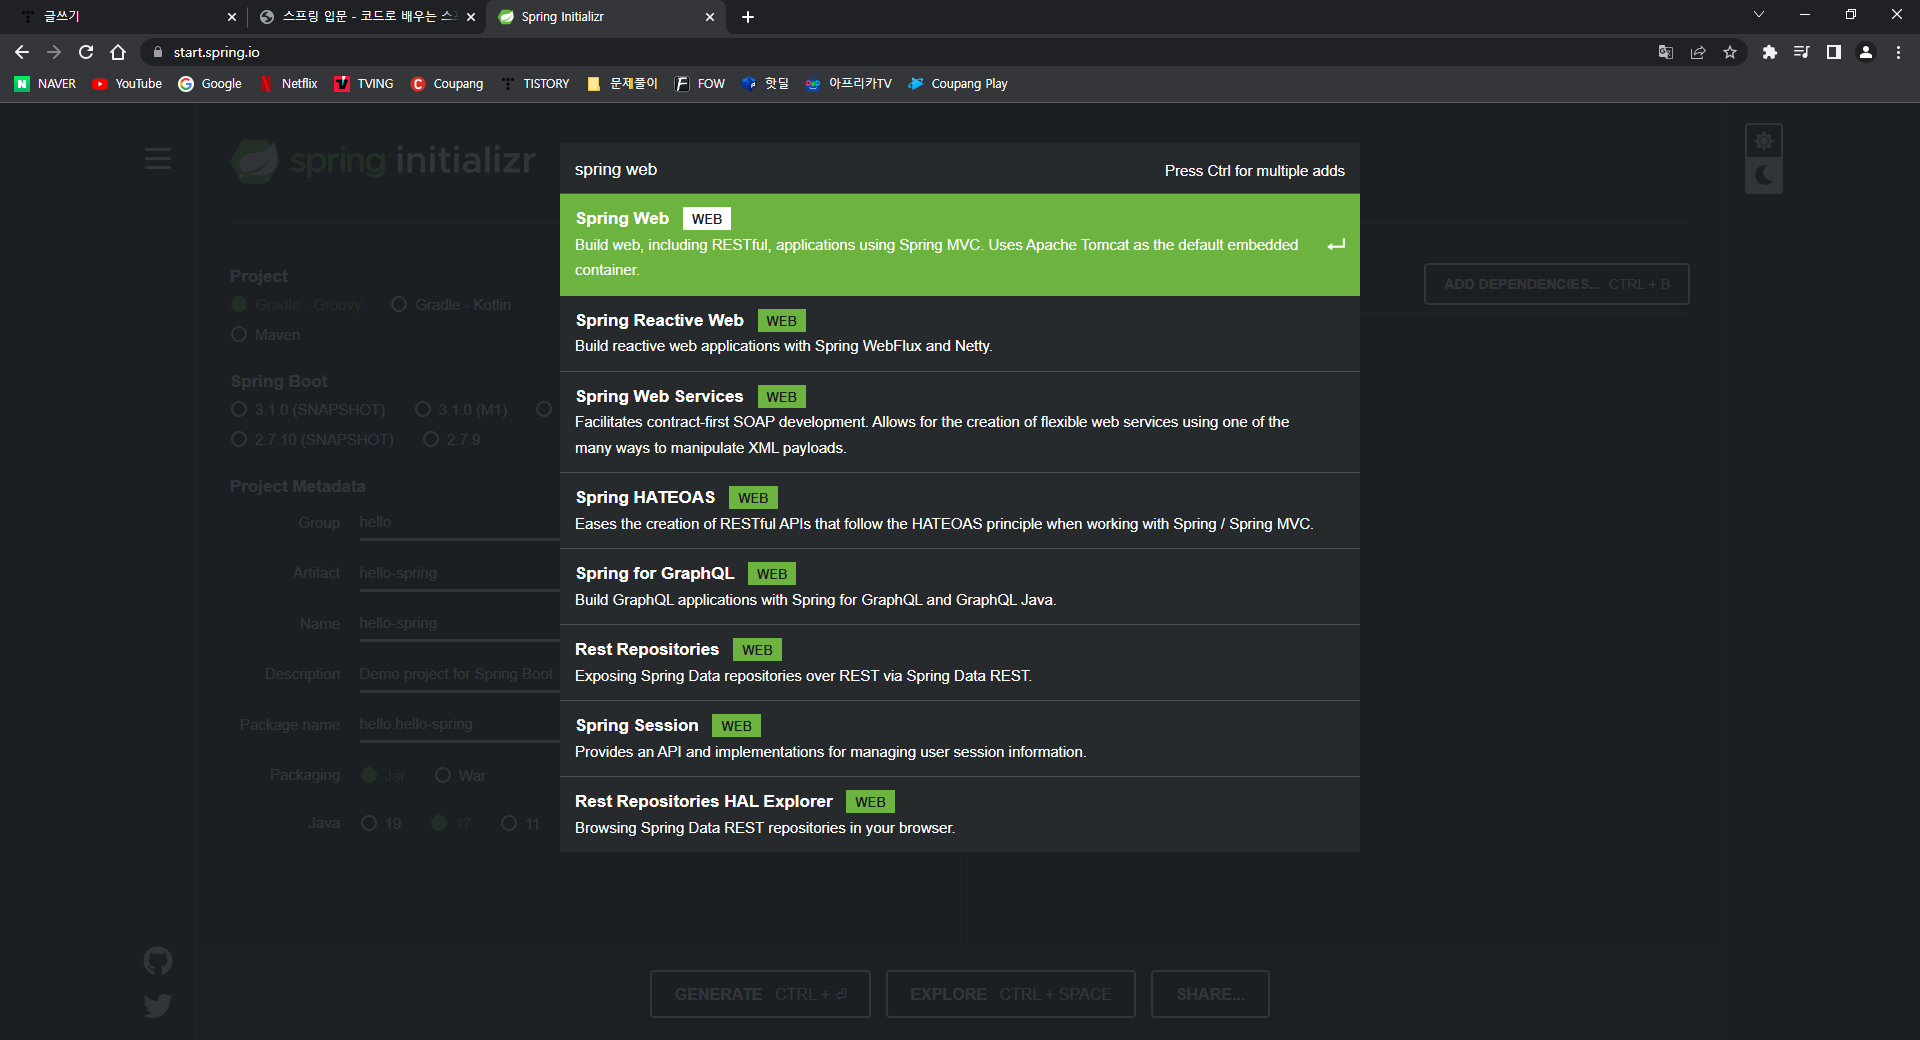Select Spring Boot 2.7.9
Viewport: 1920px width, 1040px height.
(452, 440)
